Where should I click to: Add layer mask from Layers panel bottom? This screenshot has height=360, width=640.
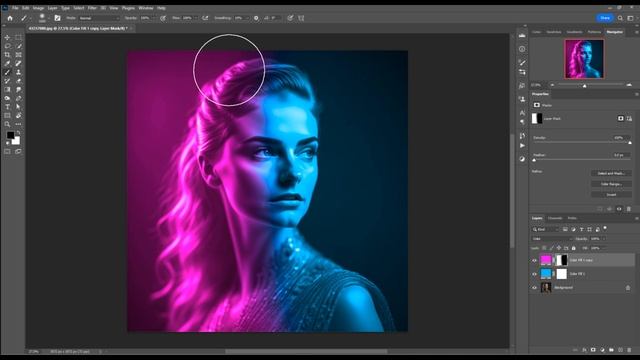[593, 350]
